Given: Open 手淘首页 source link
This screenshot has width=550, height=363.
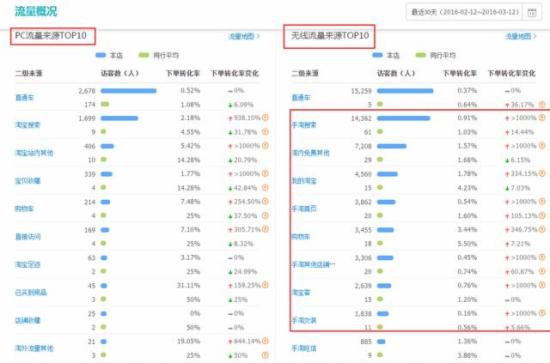Looking at the screenshot, I should tap(304, 209).
